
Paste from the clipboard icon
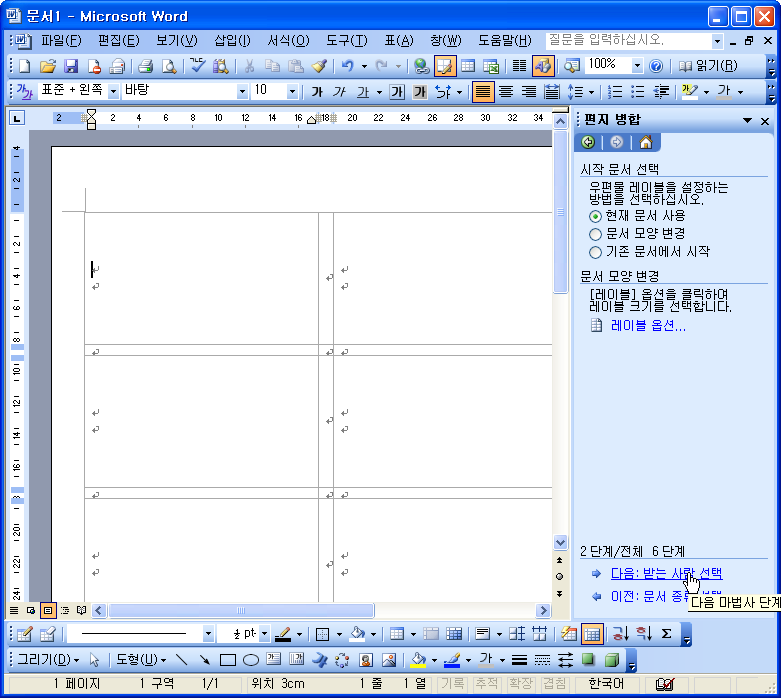coord(296,66)
